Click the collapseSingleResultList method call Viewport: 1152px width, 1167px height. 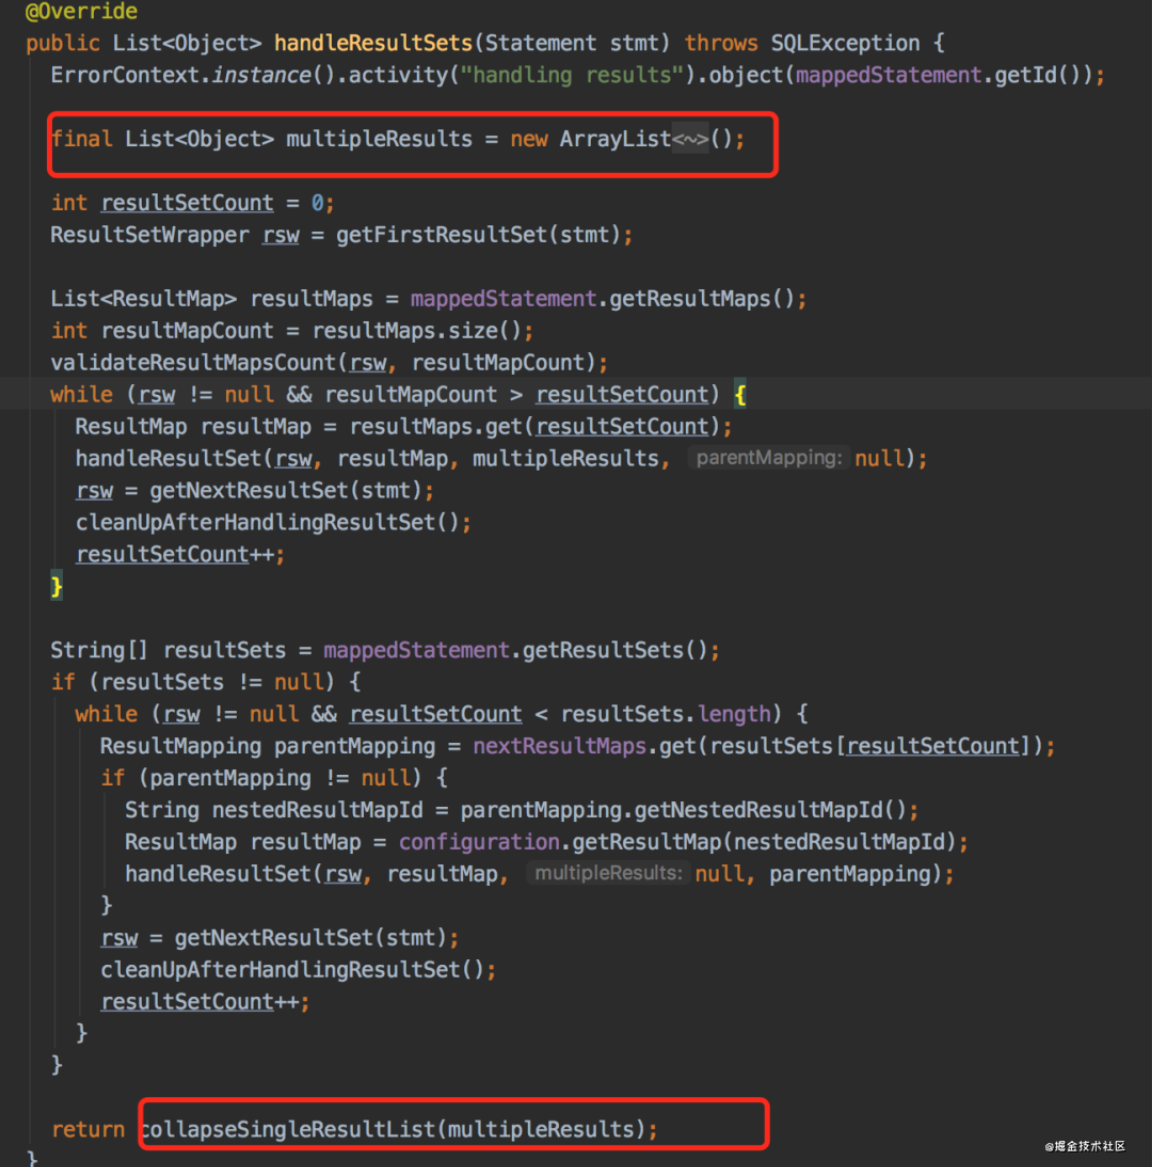[x=289, y=1130]
